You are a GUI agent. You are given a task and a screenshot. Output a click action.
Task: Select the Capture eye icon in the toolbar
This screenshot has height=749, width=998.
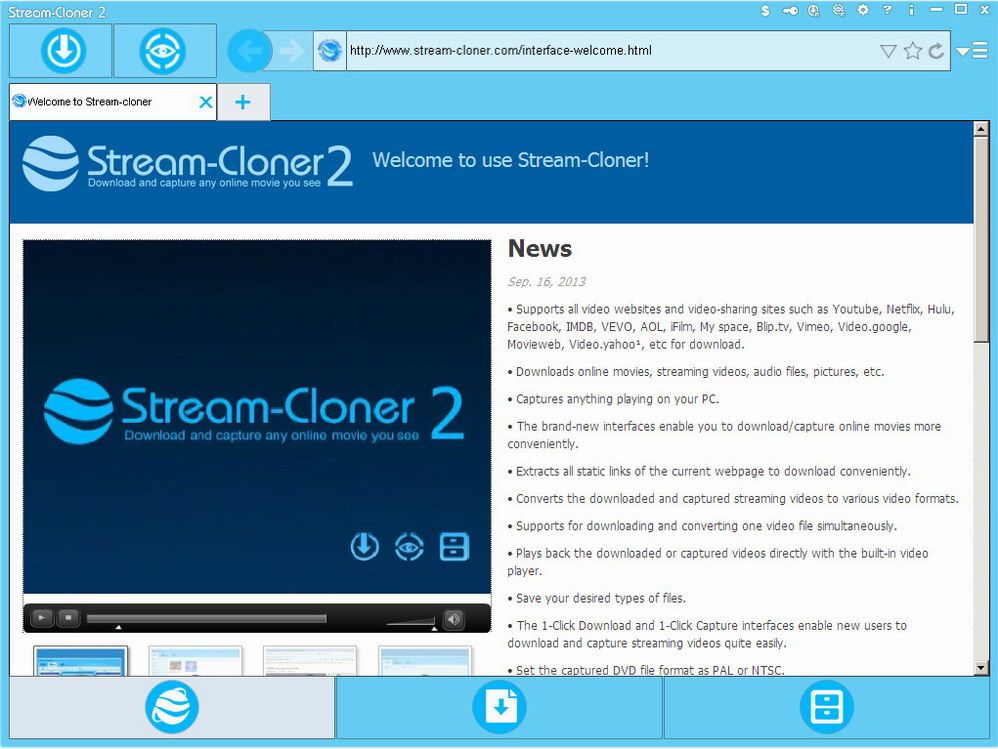click(x=165, y=50)
